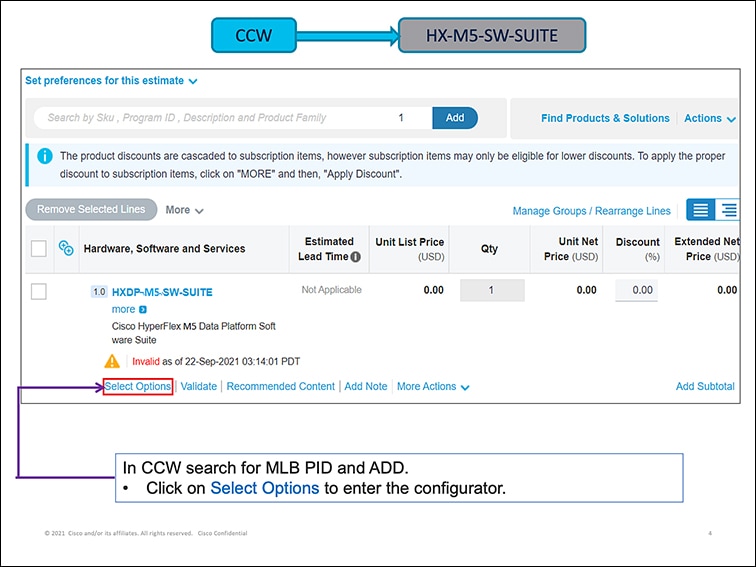Click the Qty field for line 1.0
Viewport: 756px width, 567px height.
tap(492, 290)
